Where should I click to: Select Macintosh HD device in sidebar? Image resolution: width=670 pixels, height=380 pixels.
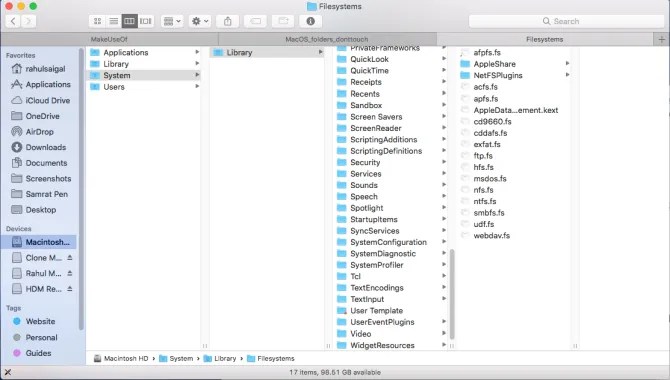(x=39, y=242)
